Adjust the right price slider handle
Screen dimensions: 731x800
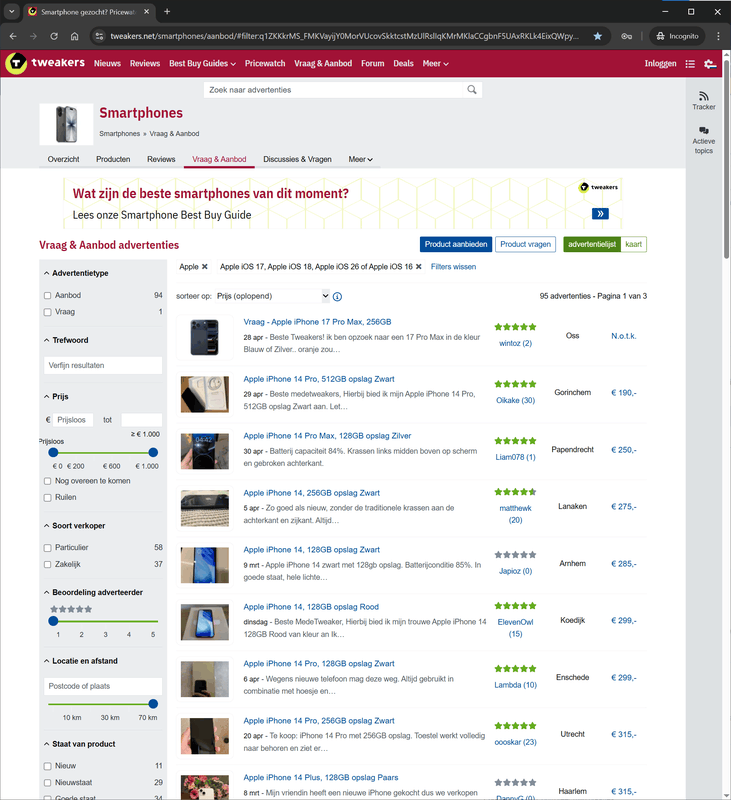(x=153, y=453)
